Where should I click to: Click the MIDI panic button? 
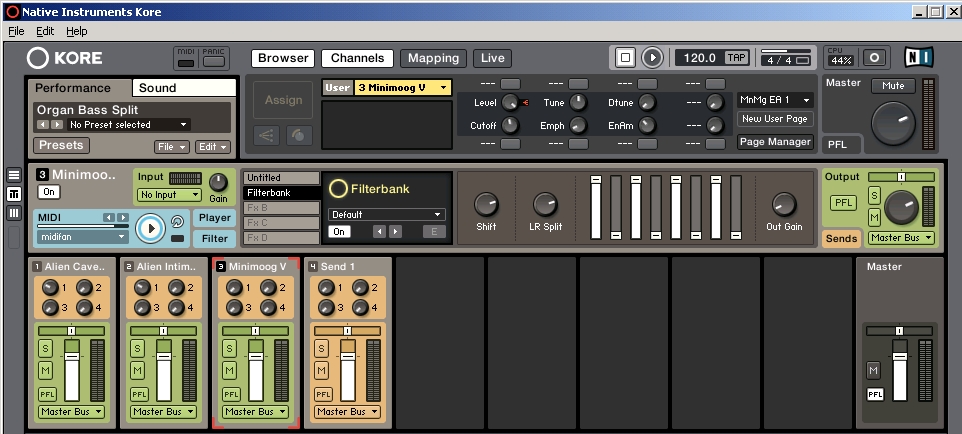point(214,61)
